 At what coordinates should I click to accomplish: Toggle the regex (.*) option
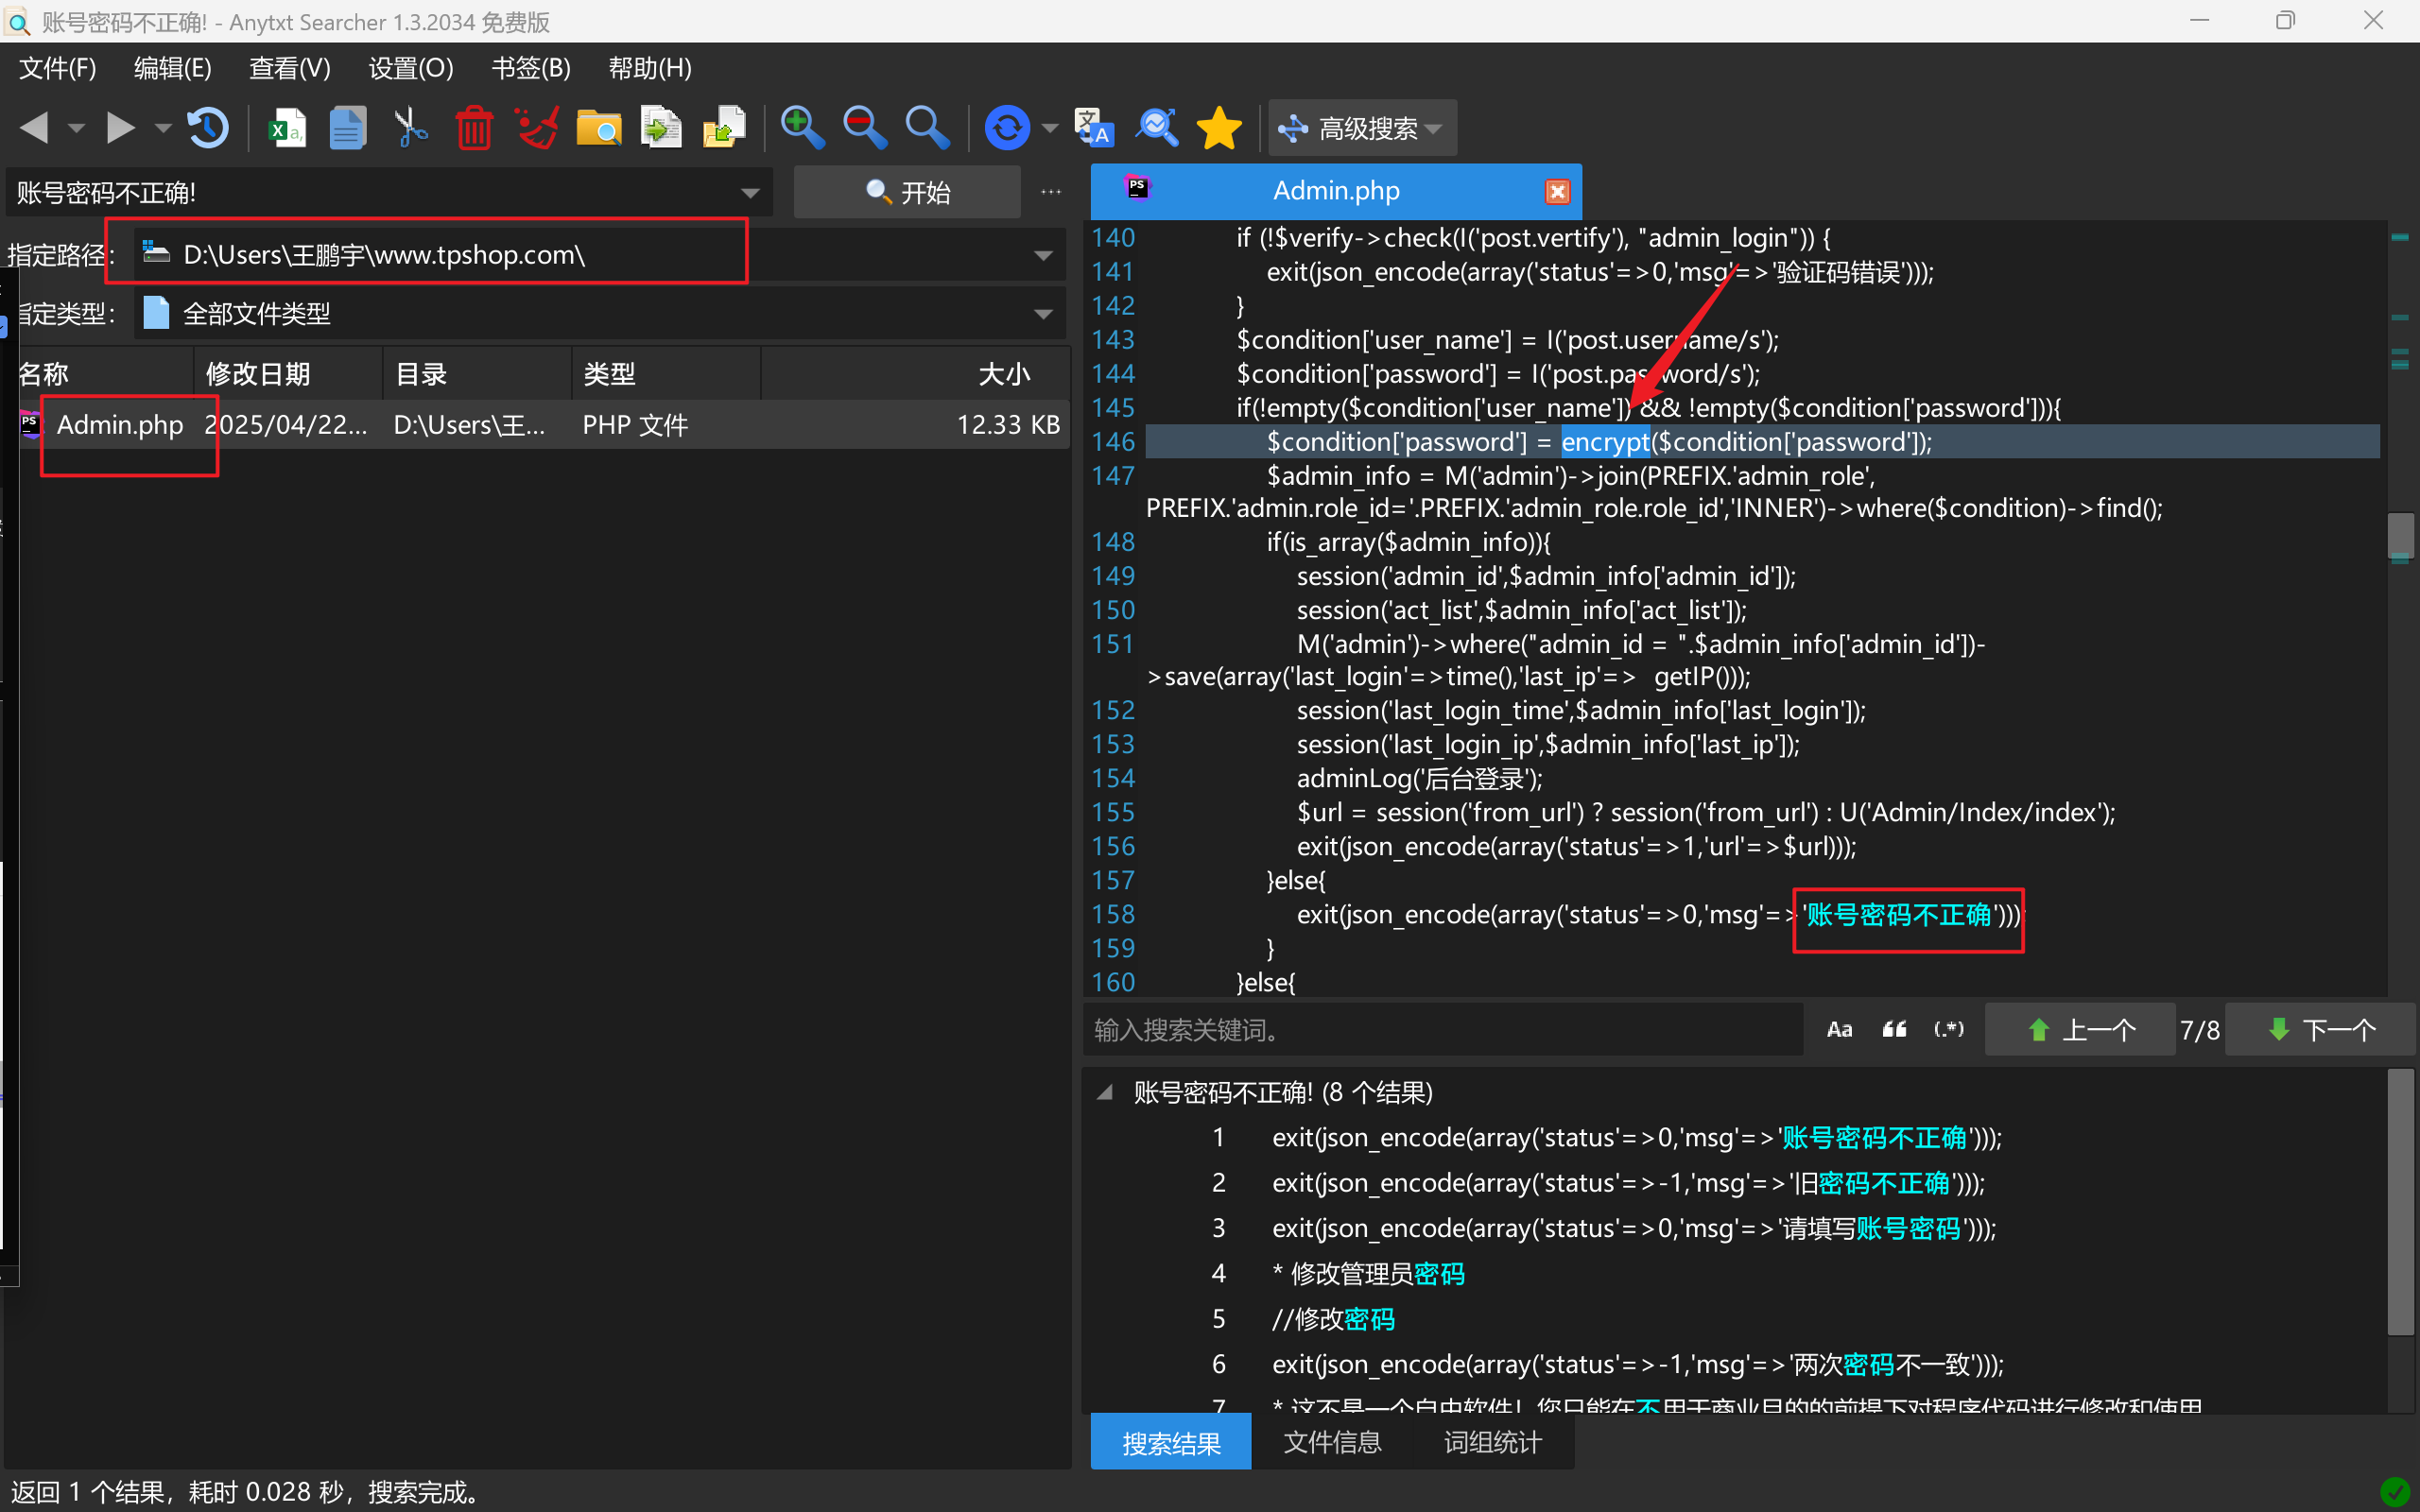coord(1948,1030)
